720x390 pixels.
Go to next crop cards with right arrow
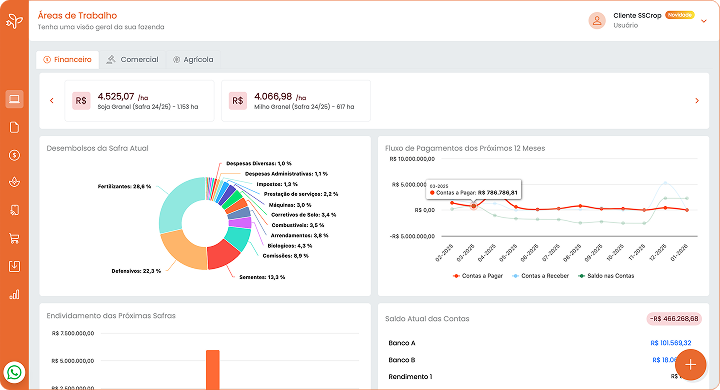(697, 101)
